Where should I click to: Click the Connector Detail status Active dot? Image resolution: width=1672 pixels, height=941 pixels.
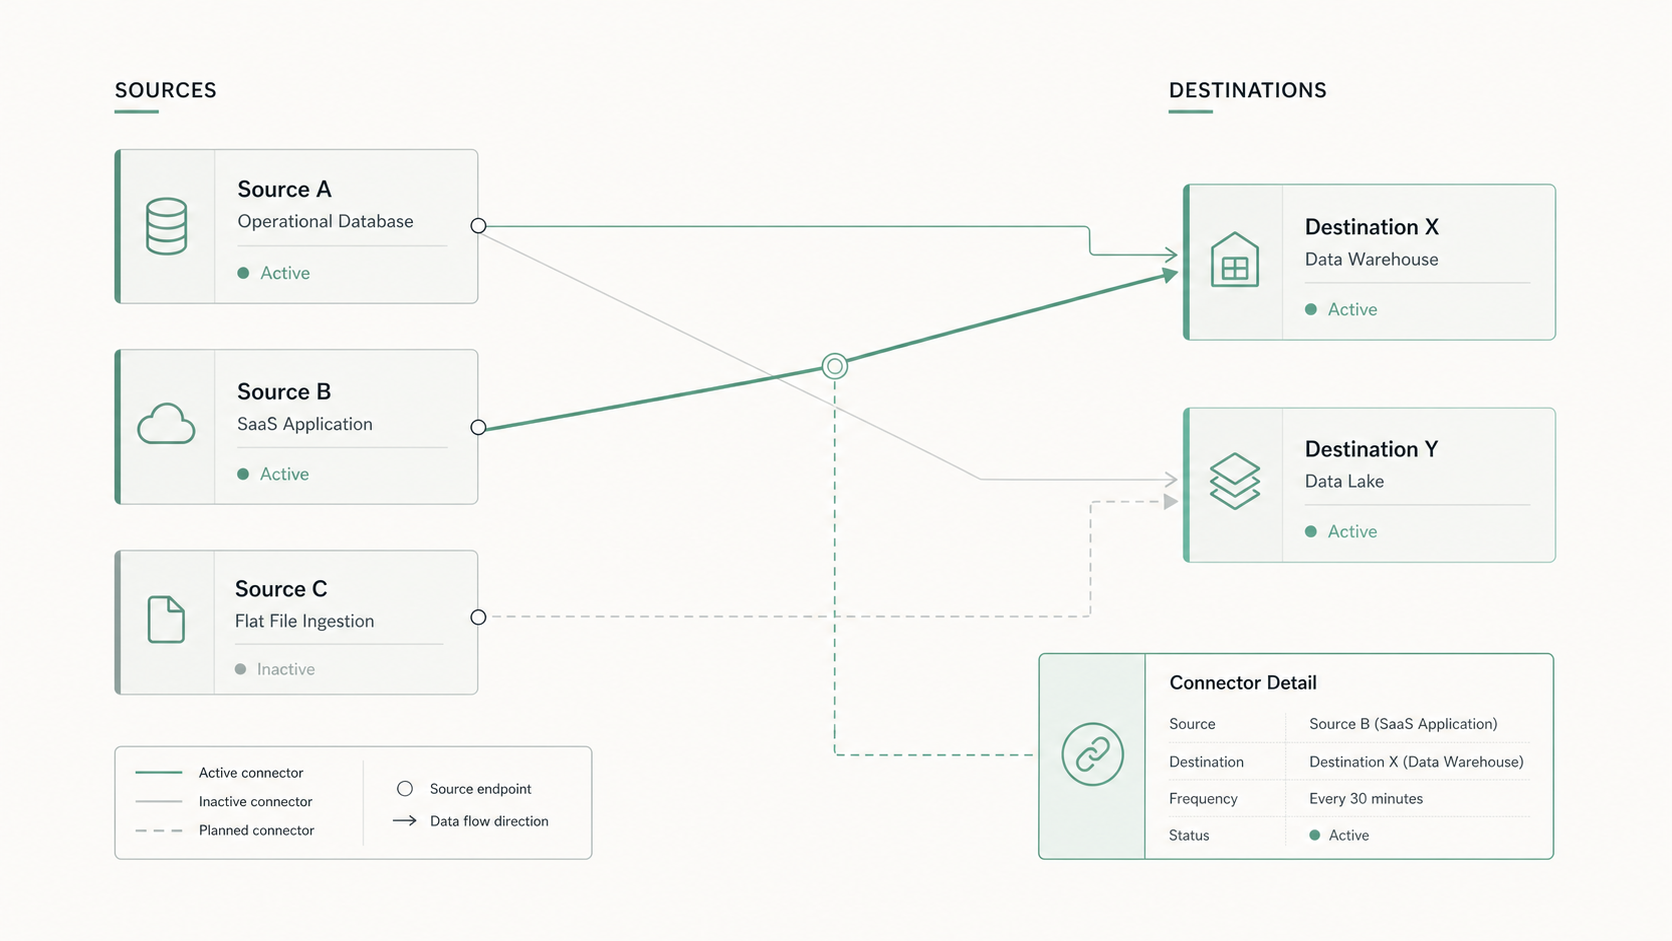1315,835
